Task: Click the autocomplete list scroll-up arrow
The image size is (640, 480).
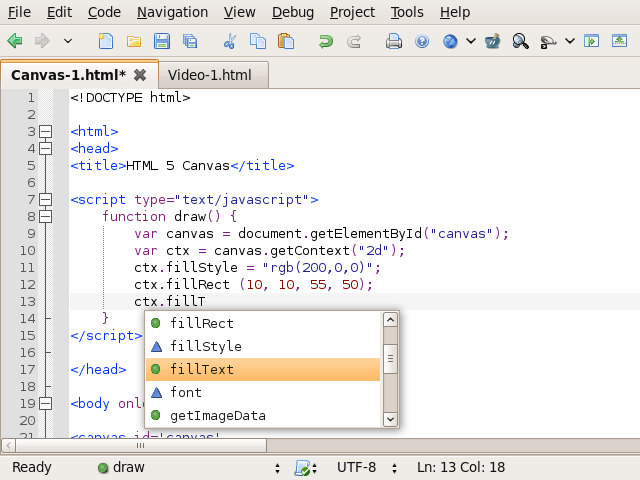Action: 390,320
